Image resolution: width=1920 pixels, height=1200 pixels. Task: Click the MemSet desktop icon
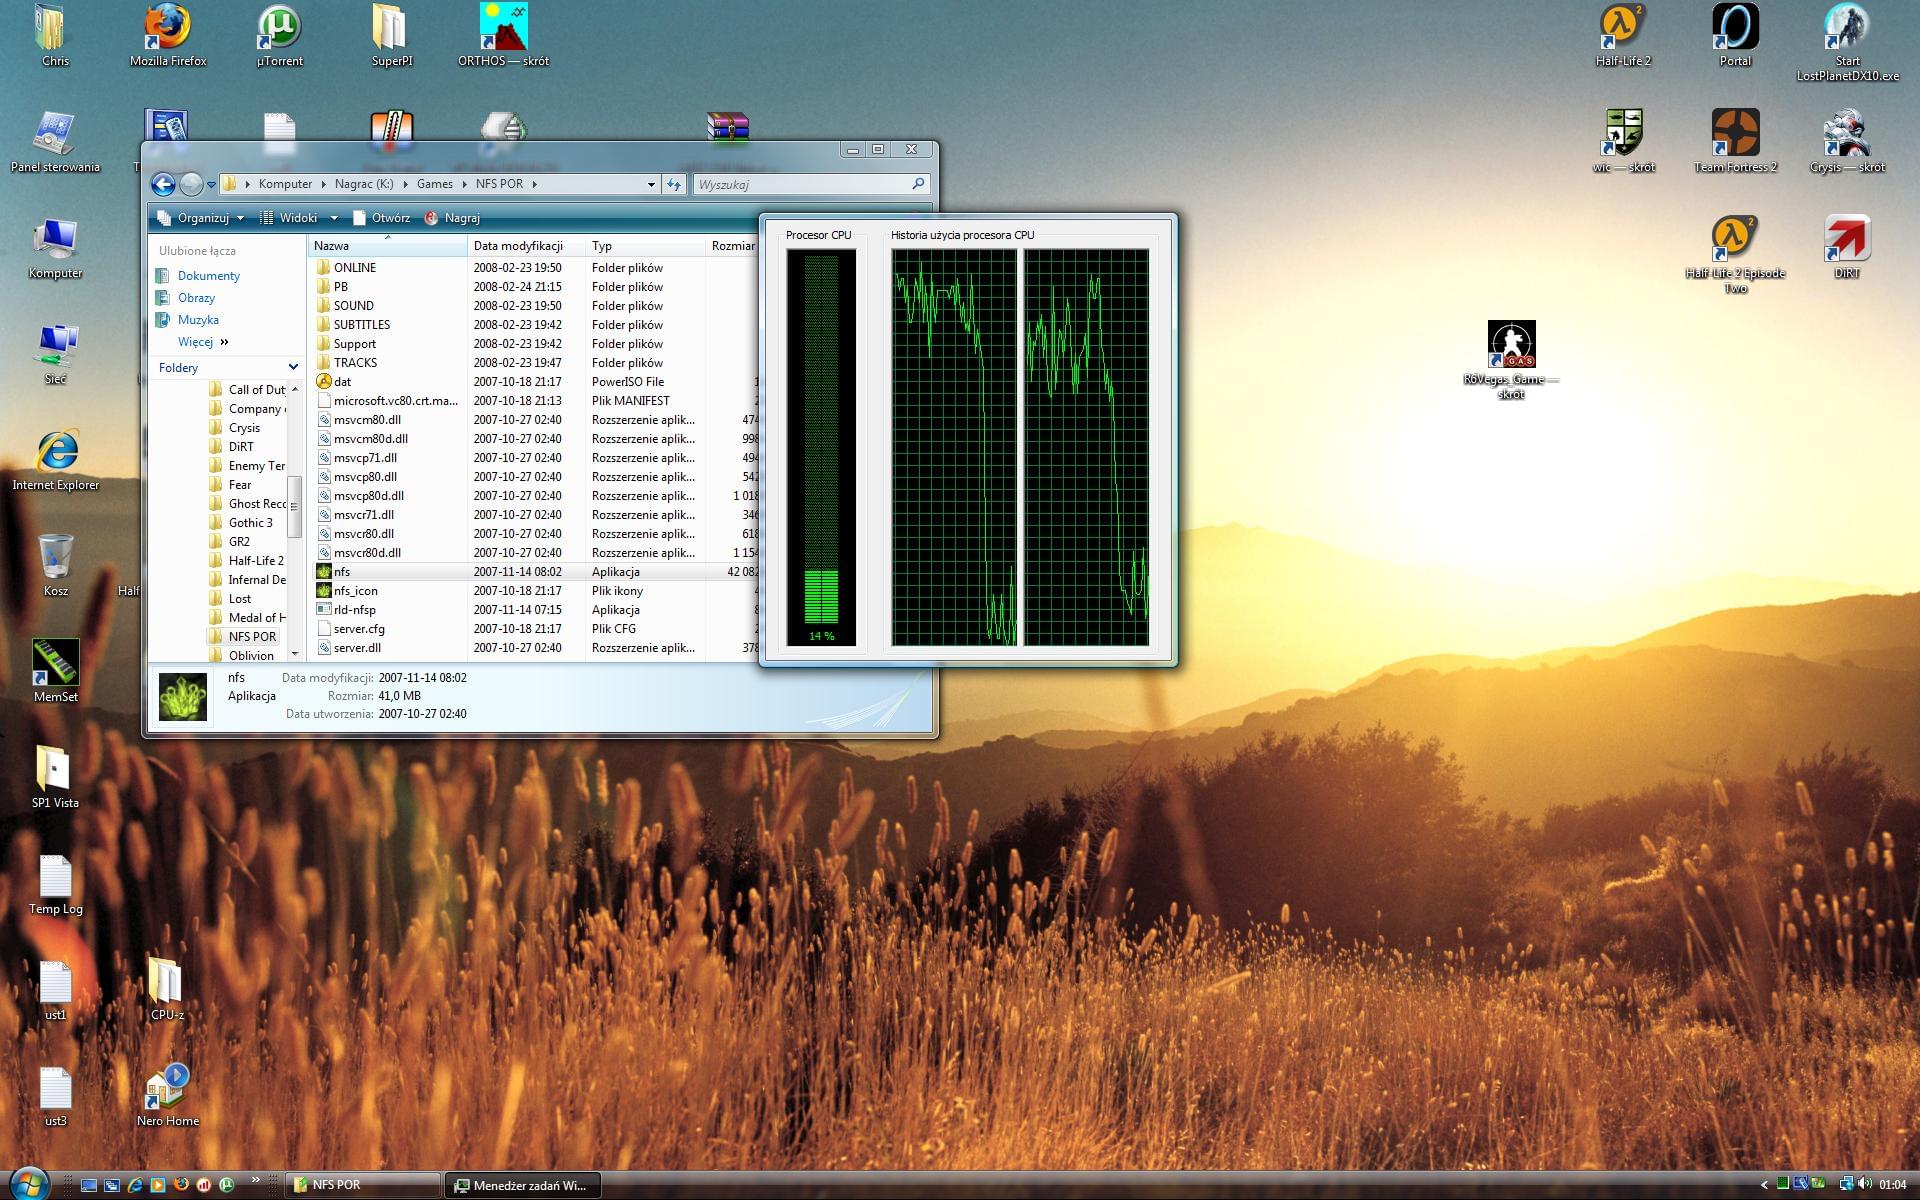click(55, 664)
